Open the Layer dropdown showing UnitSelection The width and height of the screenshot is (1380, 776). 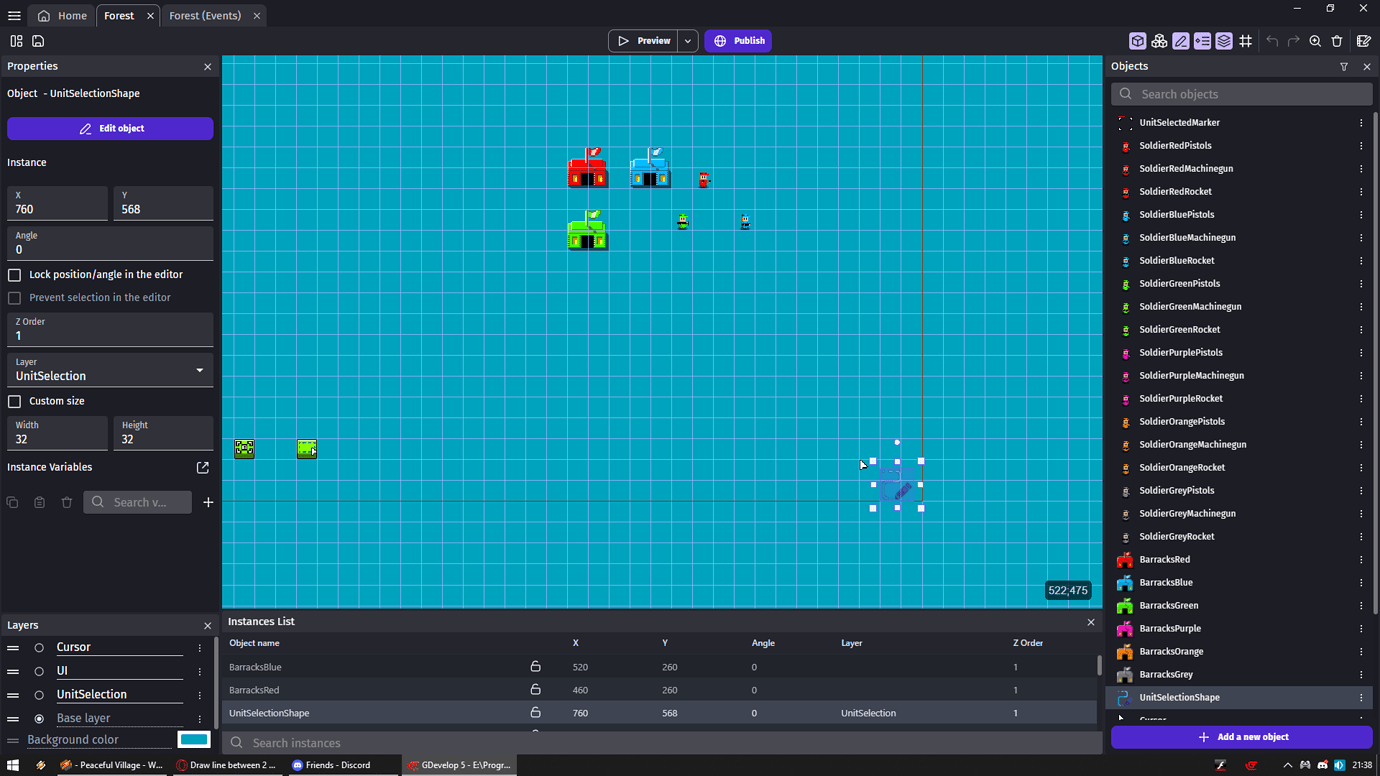click(x=110, y=370)
